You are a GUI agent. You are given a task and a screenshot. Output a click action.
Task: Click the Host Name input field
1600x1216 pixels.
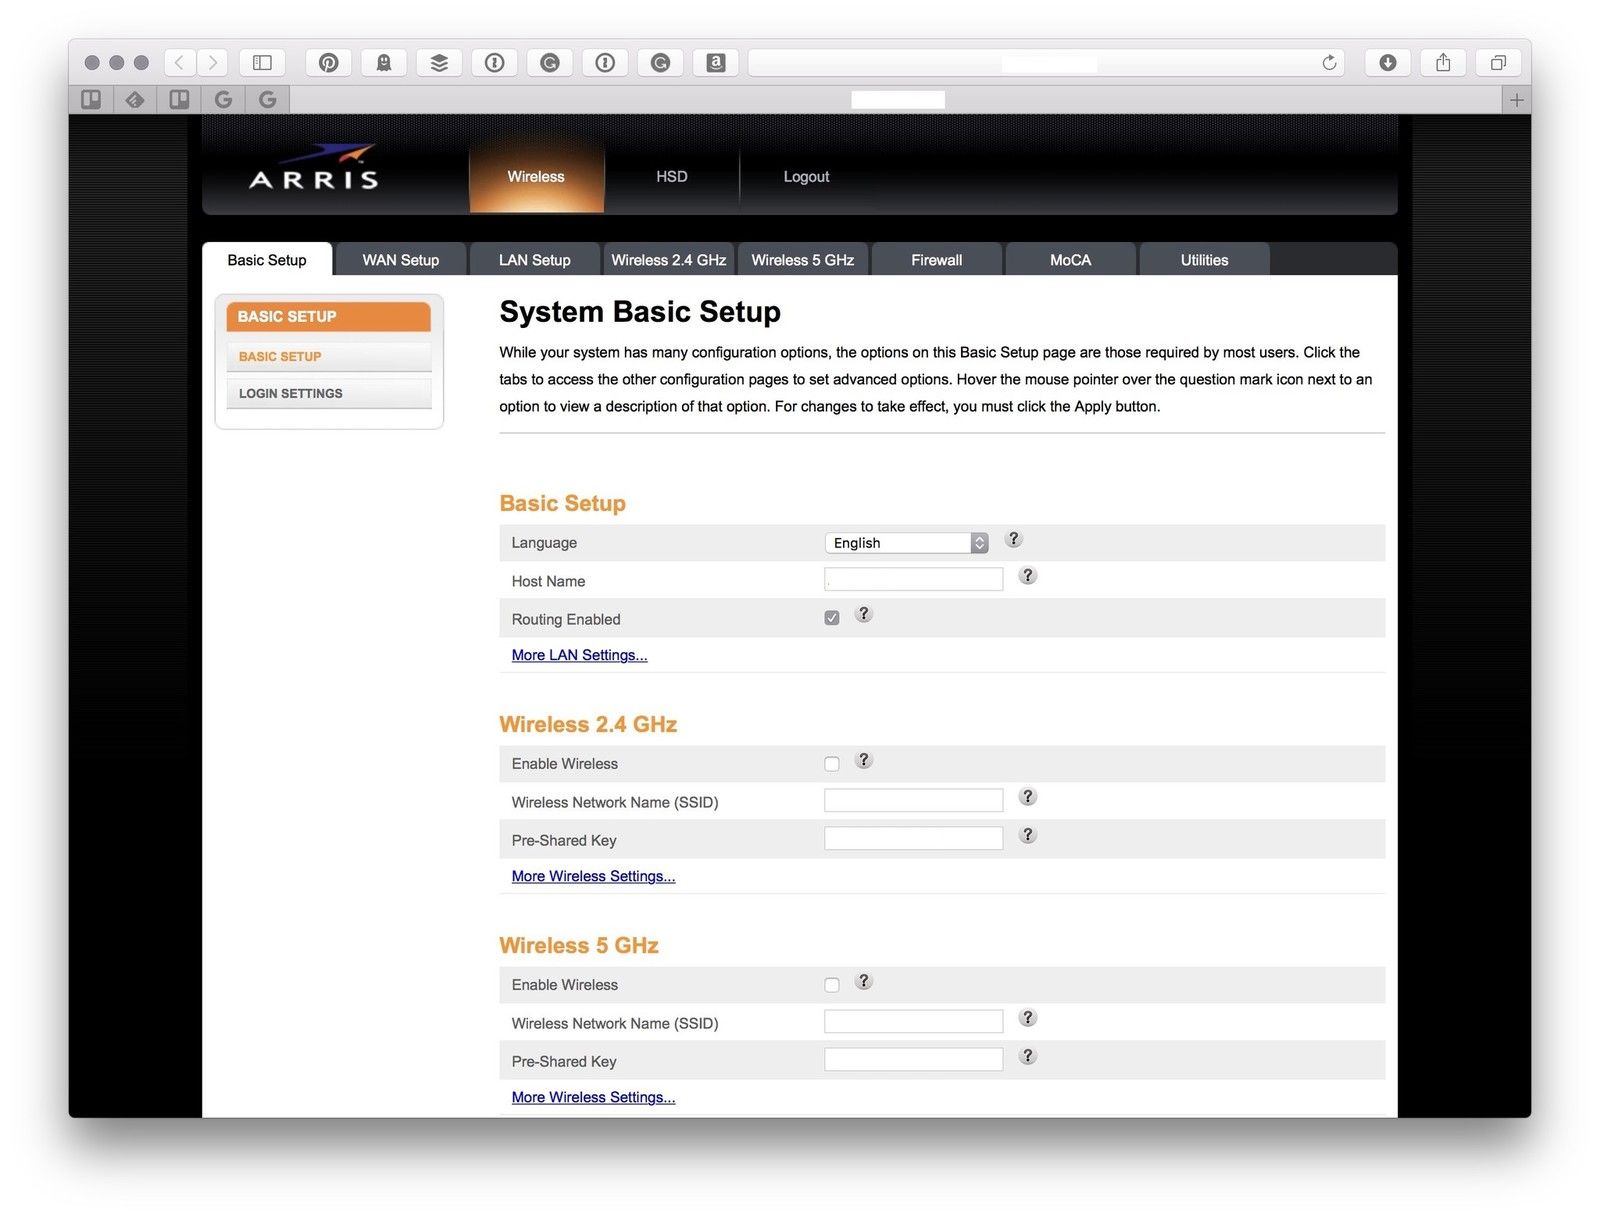coord(913,580)
